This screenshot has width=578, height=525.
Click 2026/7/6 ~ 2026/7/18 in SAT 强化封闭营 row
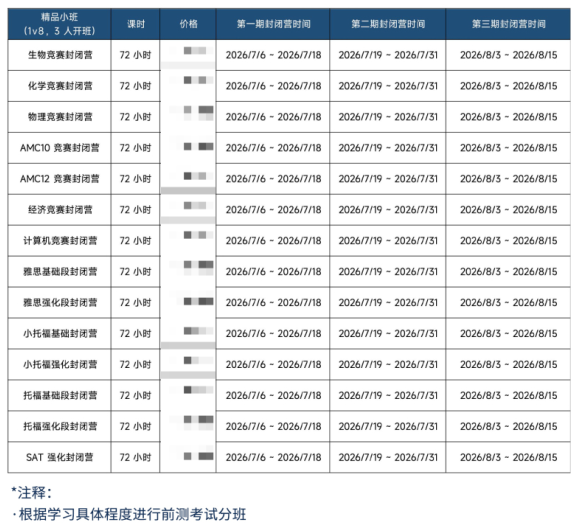click(273, 458)
